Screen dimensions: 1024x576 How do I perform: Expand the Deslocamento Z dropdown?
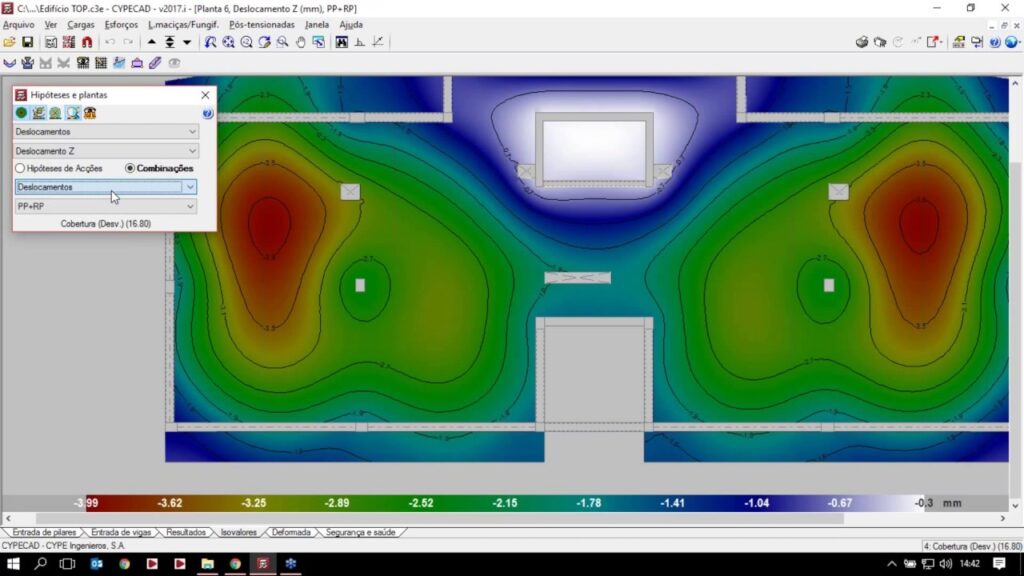192,151
